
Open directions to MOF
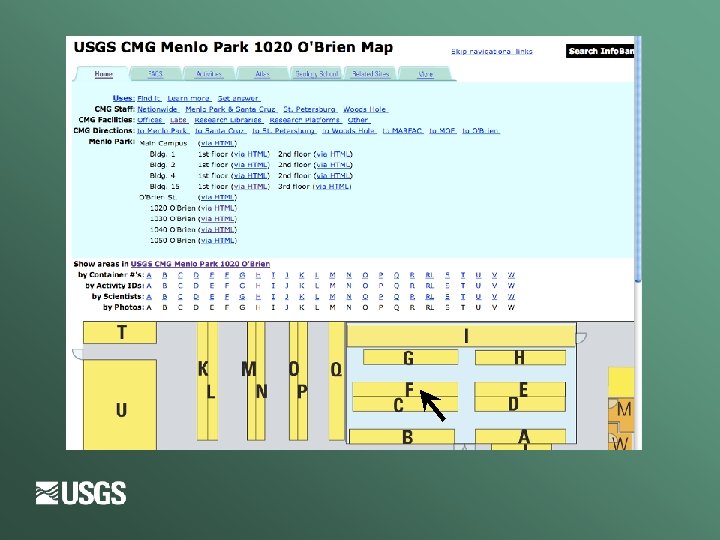click(443, 131)
